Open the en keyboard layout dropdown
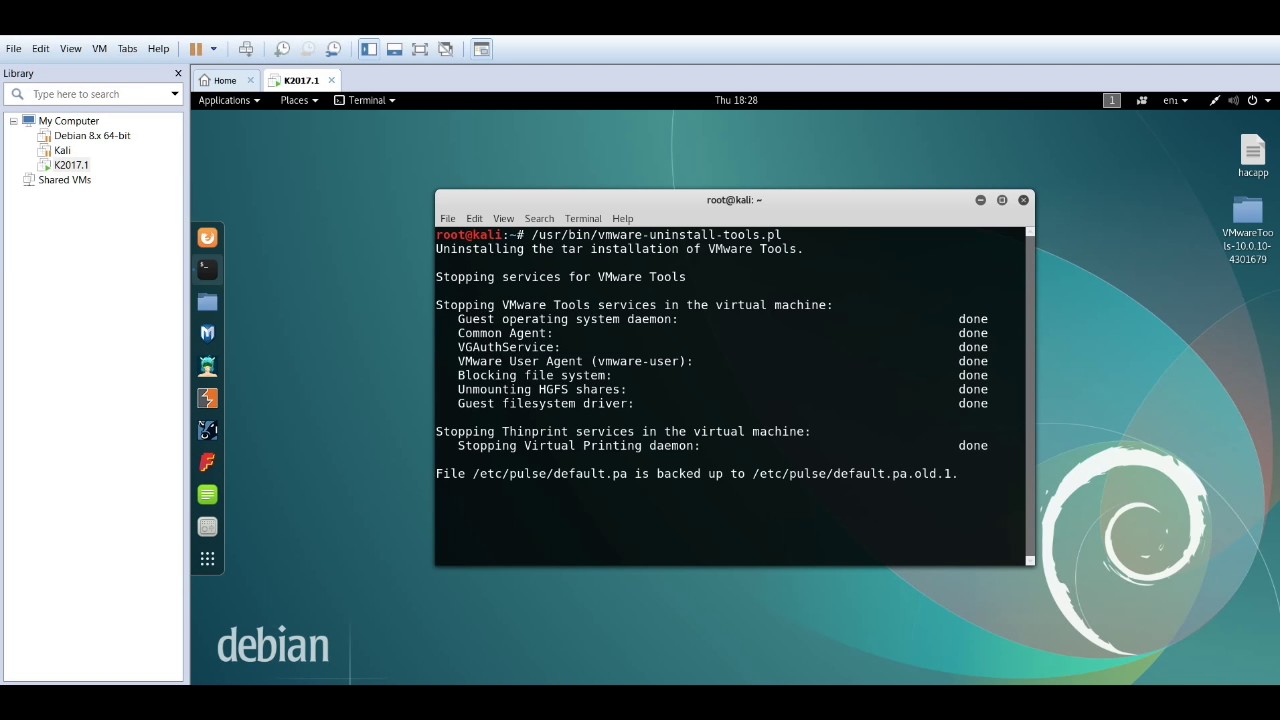The height and width of the screenshot is (720, 1280). (1175, 100)
